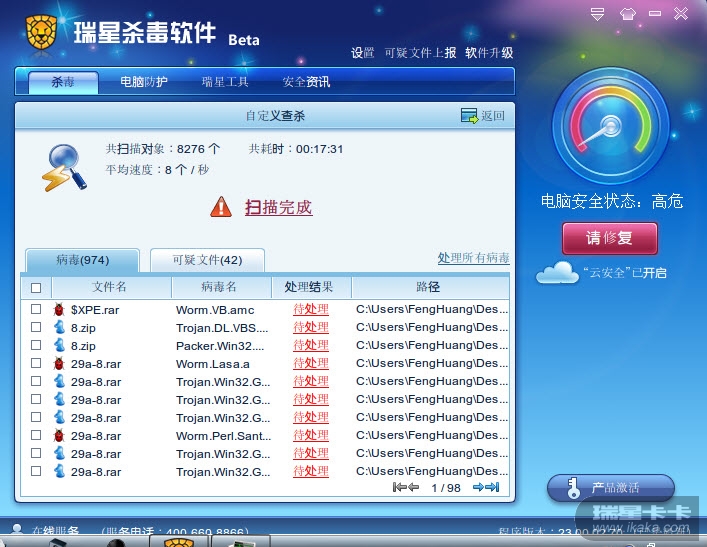The width and height of the screenshot is (707, 547).
Task: Click the 电脑安全状态:高危 status text
Action: 612,201
